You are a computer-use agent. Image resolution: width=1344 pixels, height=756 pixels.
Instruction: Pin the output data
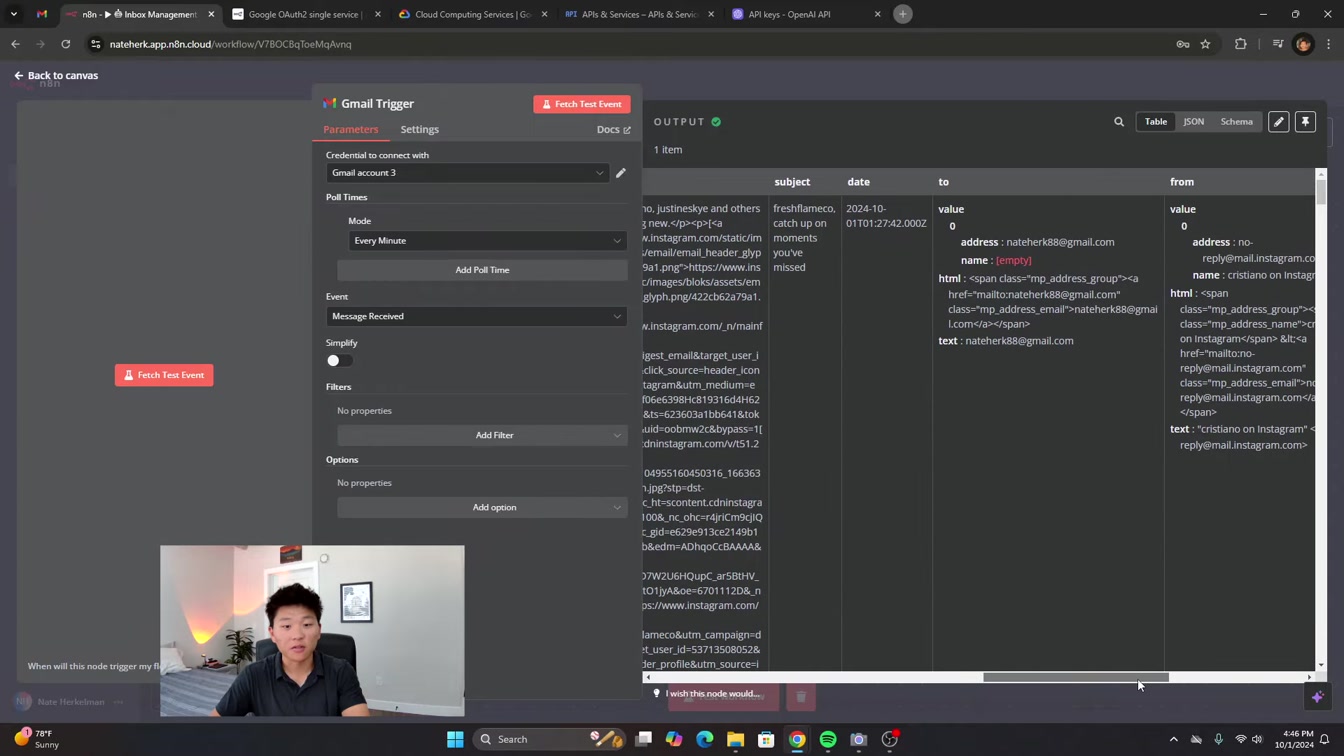[1305, 122]
